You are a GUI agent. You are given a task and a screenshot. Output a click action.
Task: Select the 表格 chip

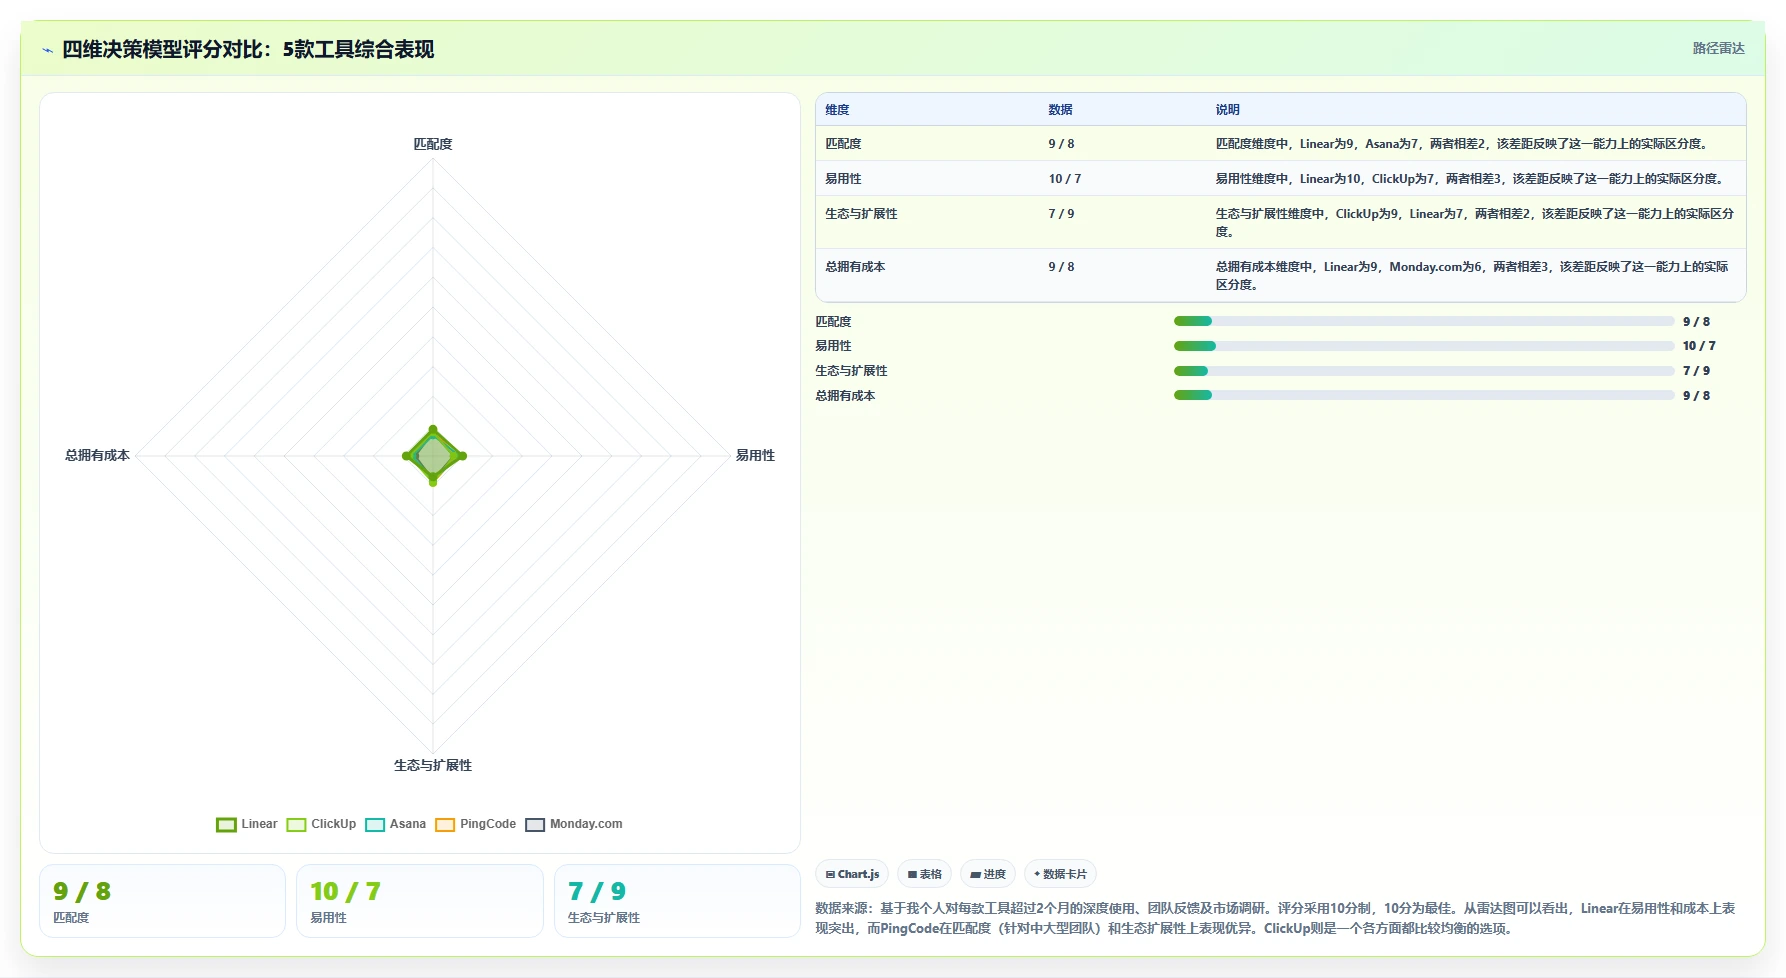pos(925,874)
